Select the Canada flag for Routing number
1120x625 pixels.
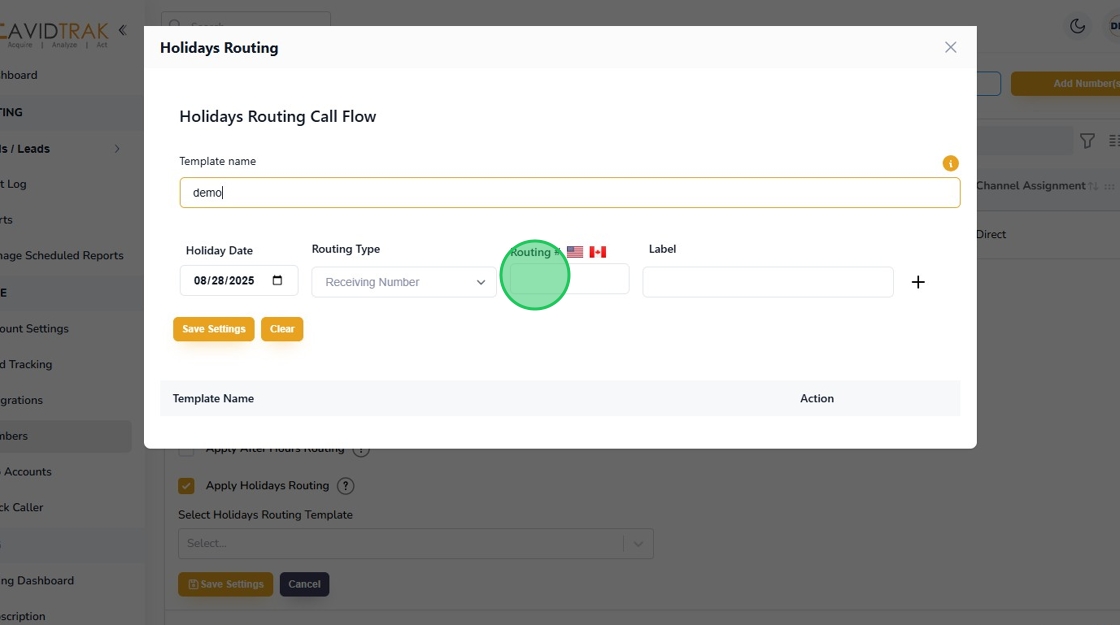[598, 251]
